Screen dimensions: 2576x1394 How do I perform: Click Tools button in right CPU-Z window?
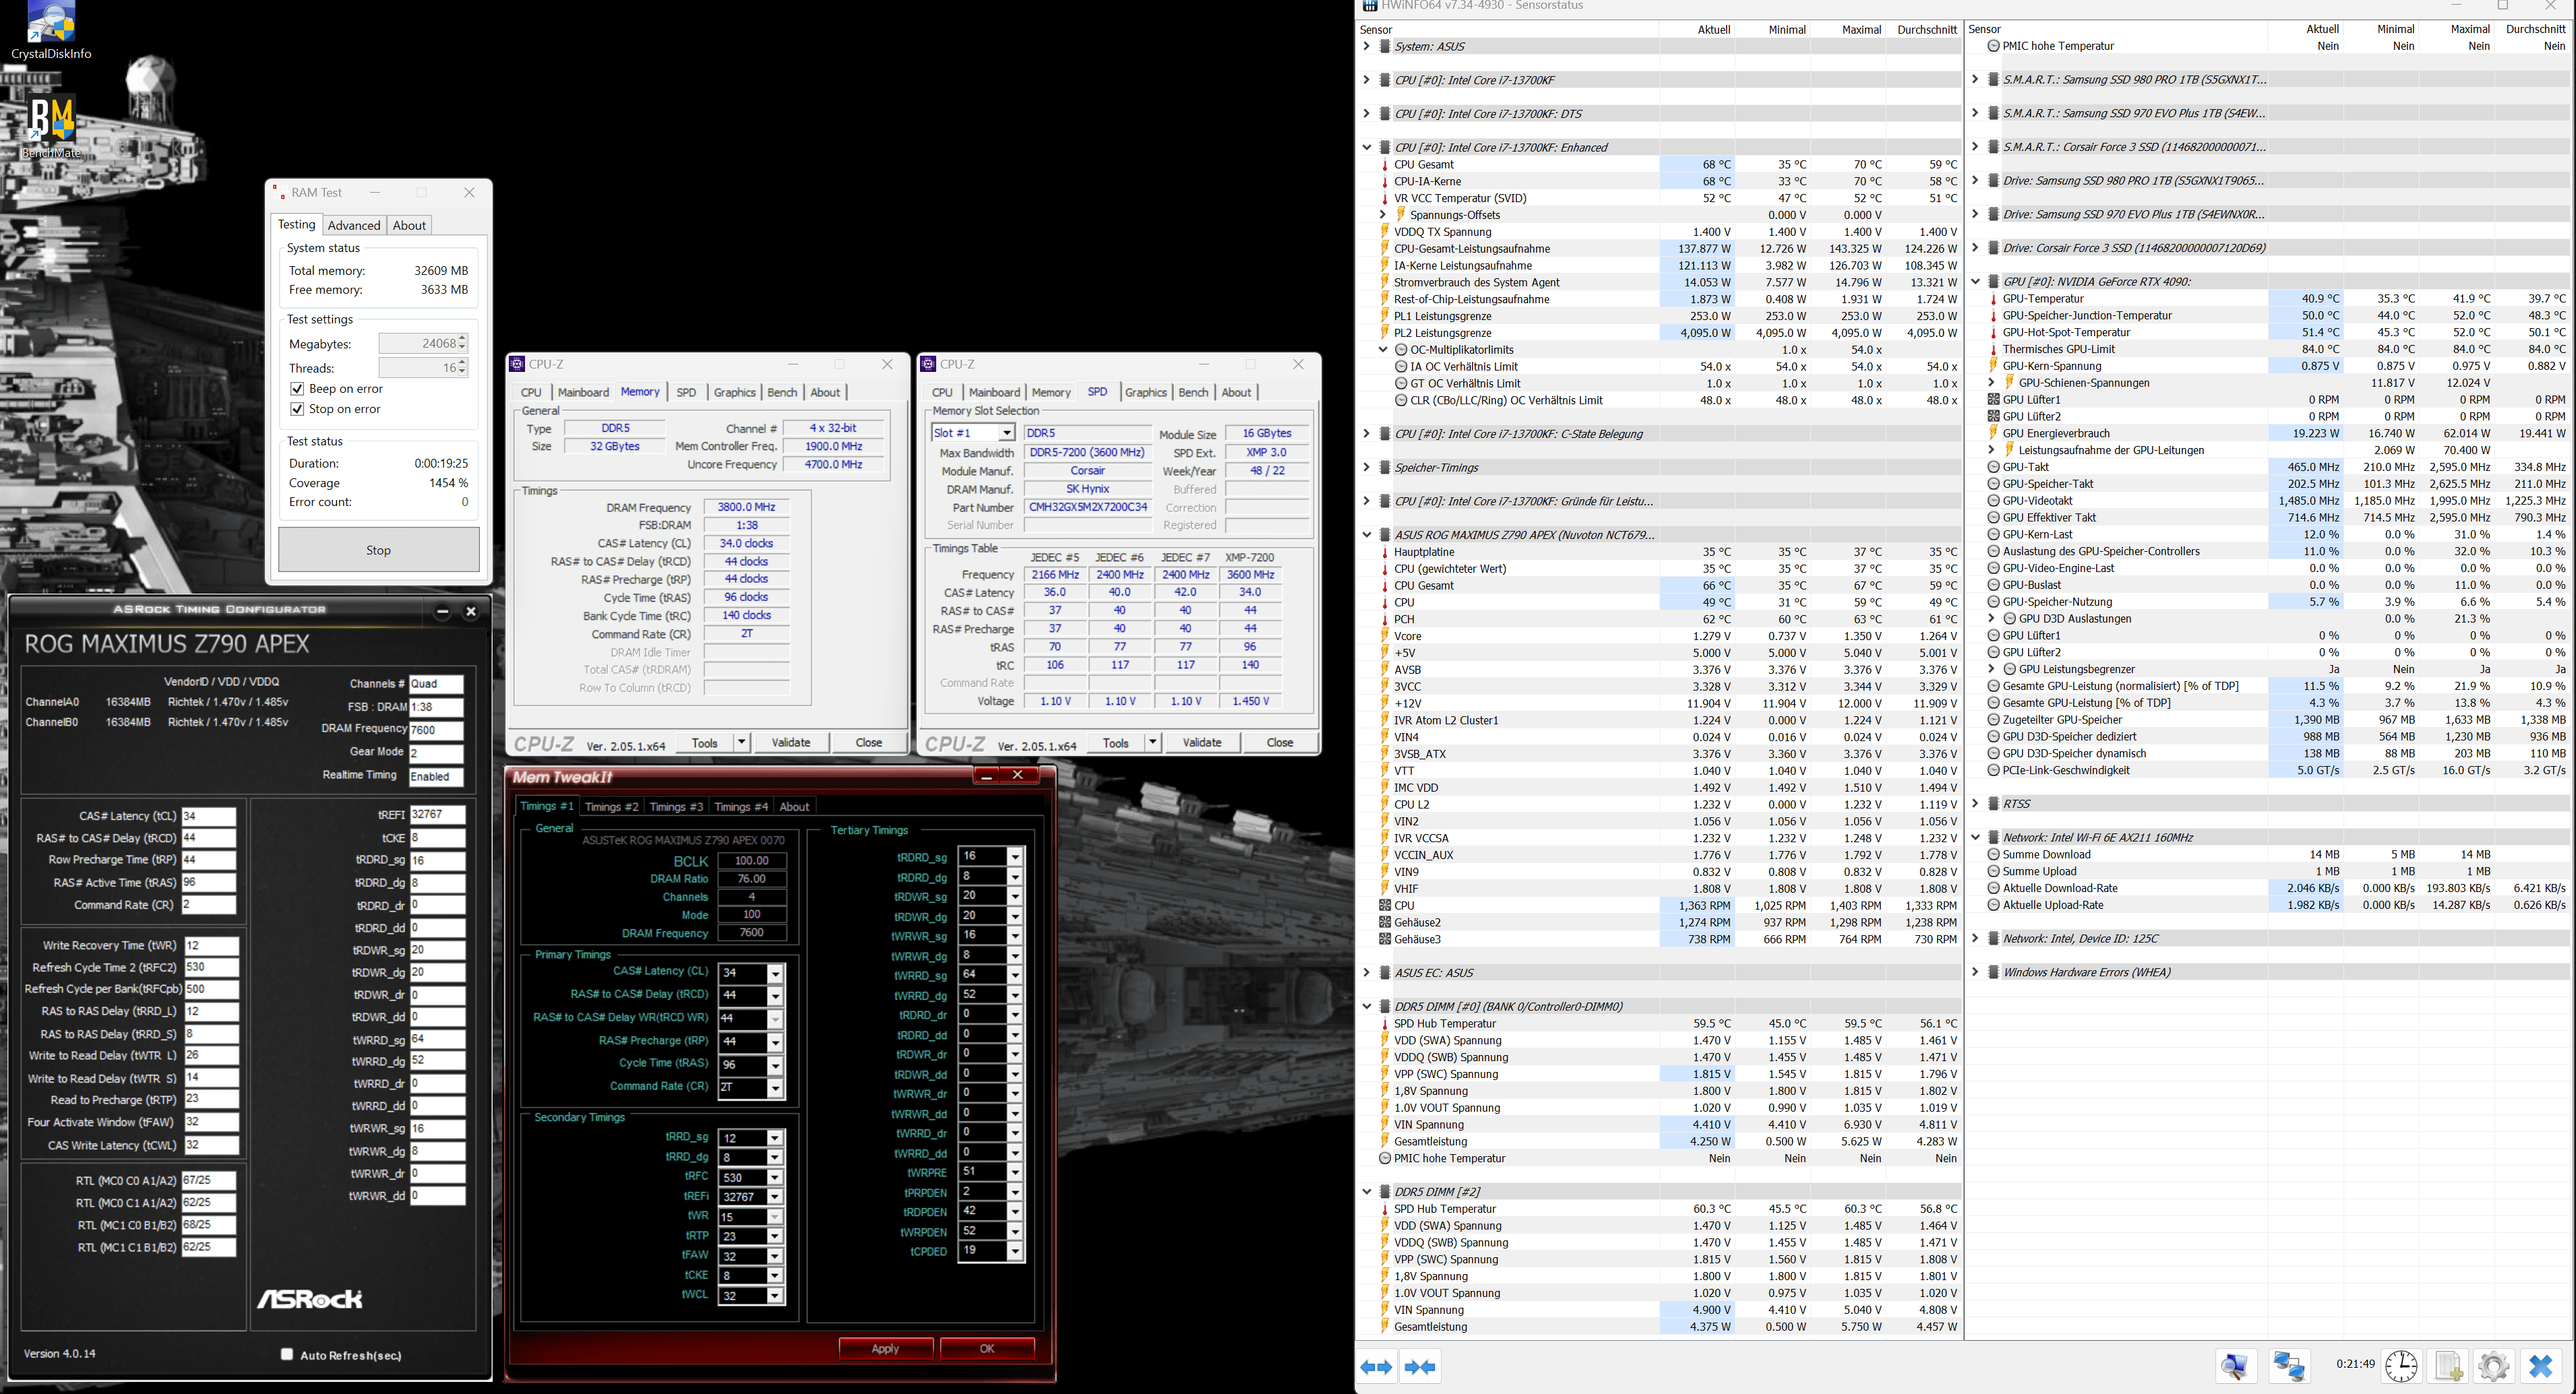tap(1116, 742)
